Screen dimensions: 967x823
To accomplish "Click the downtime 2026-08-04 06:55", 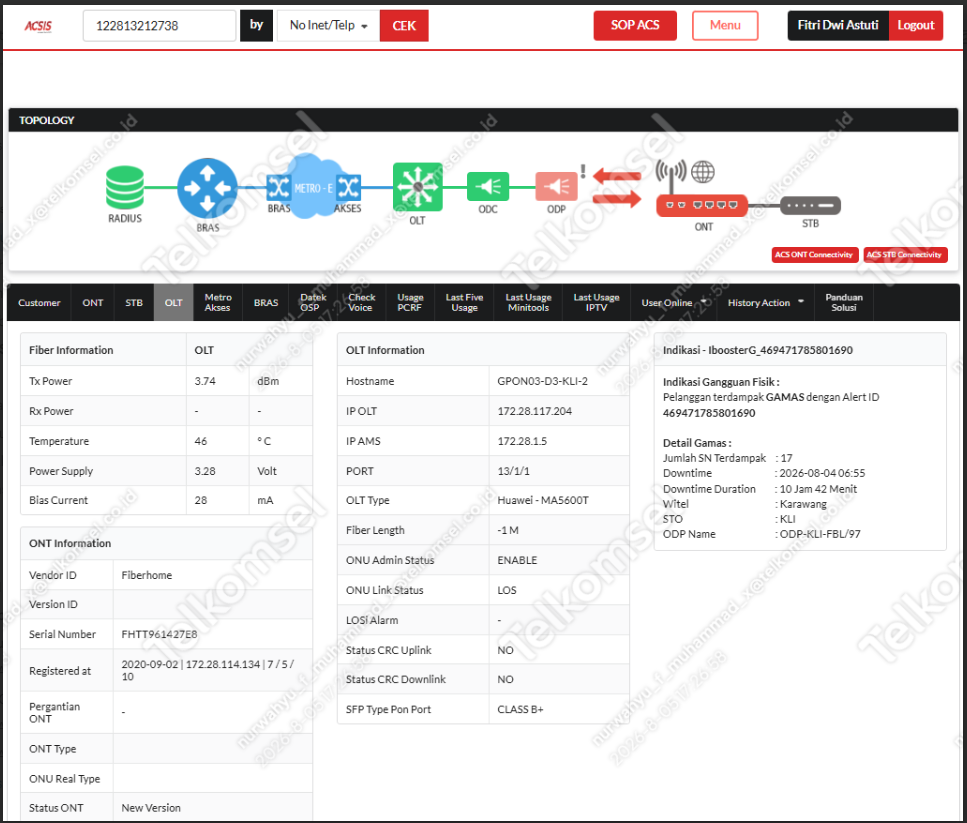I will [x=822, y=473].
